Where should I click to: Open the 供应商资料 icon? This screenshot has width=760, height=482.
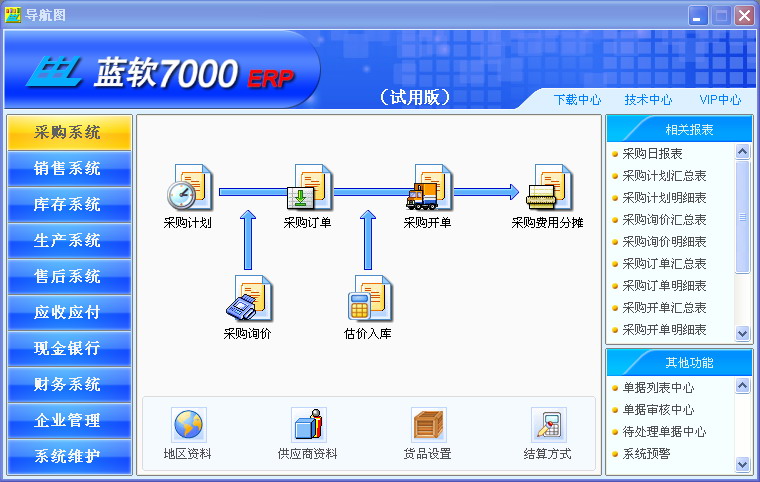click(x=307, y=426)
